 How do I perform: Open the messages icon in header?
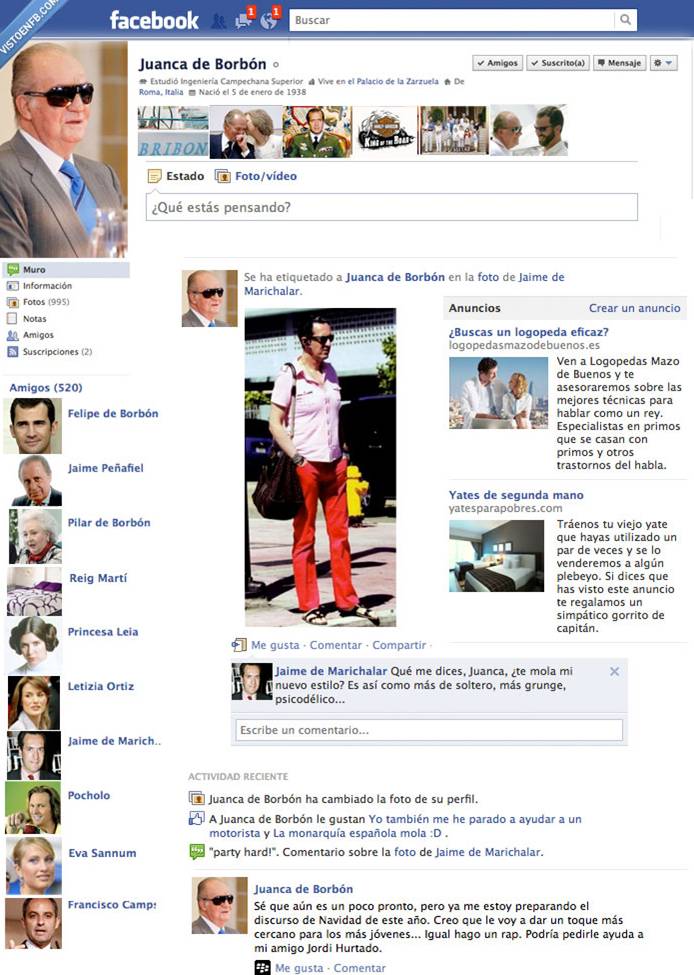point(243,20)
